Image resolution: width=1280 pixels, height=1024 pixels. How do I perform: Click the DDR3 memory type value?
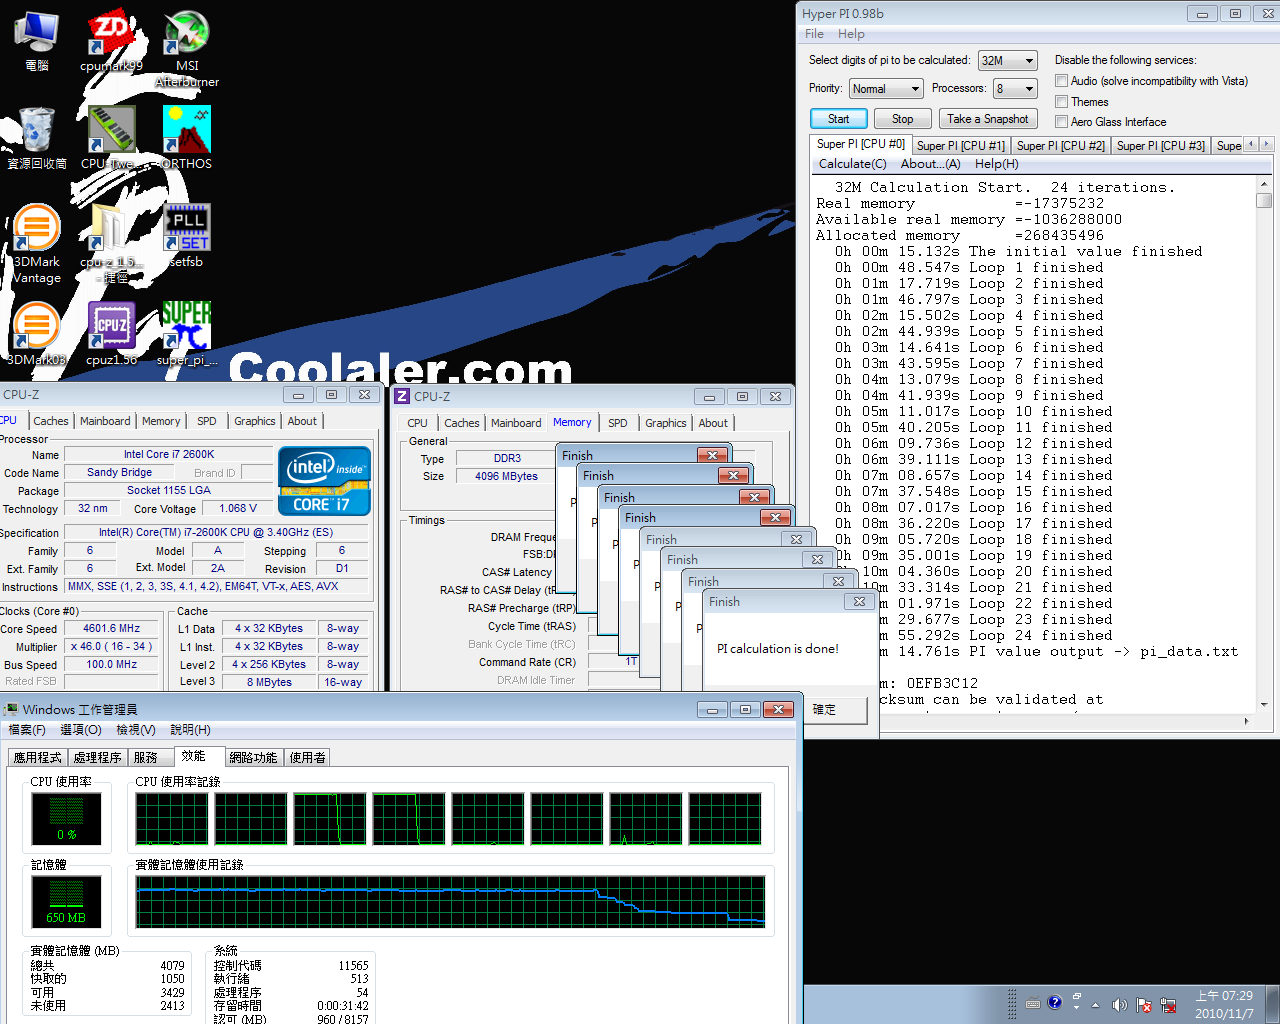[x=507, y=459]
